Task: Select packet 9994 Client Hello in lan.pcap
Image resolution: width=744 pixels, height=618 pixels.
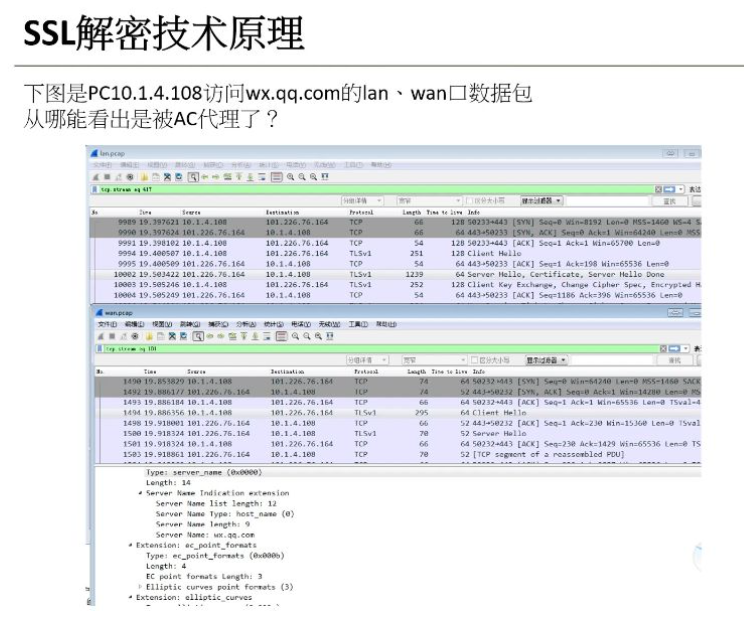Action: pos(396,253)
